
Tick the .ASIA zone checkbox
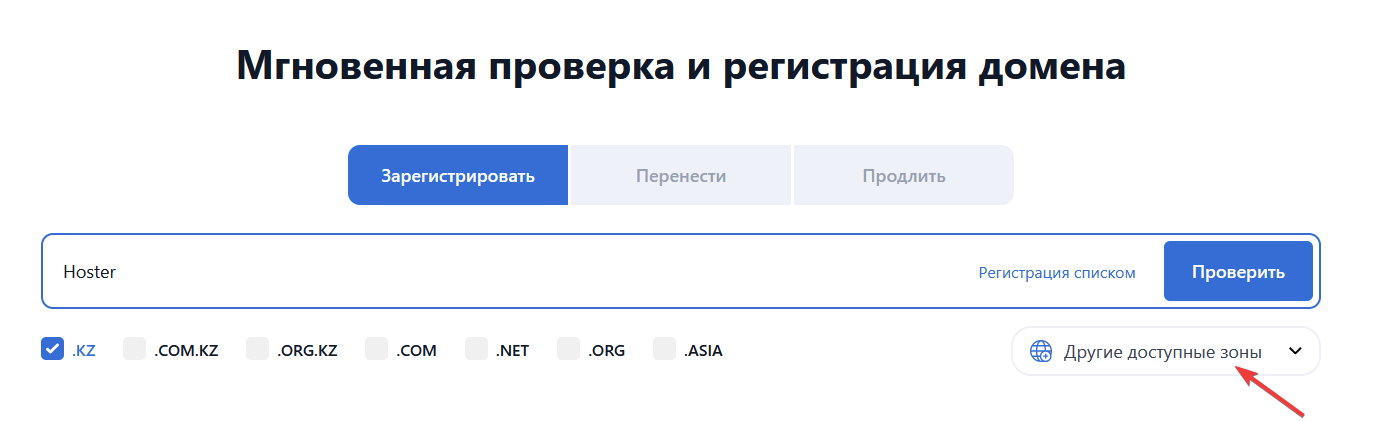pyautogui.click(x=665, y=349)
